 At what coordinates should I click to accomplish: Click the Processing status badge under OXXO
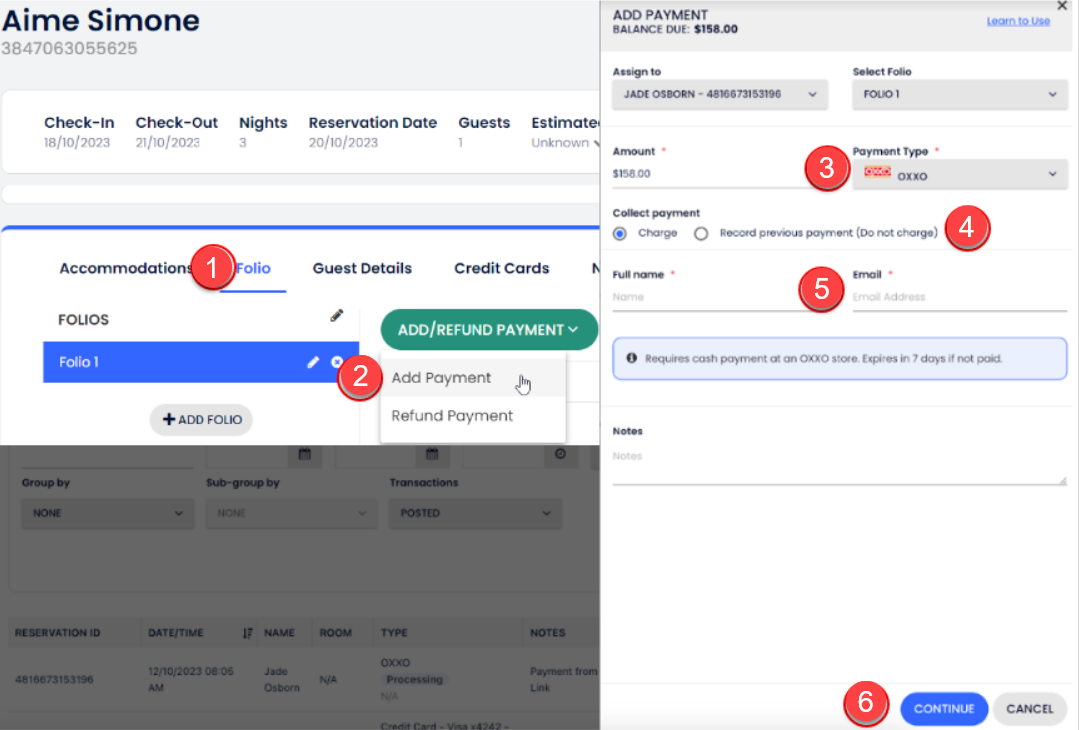[414, 679]
